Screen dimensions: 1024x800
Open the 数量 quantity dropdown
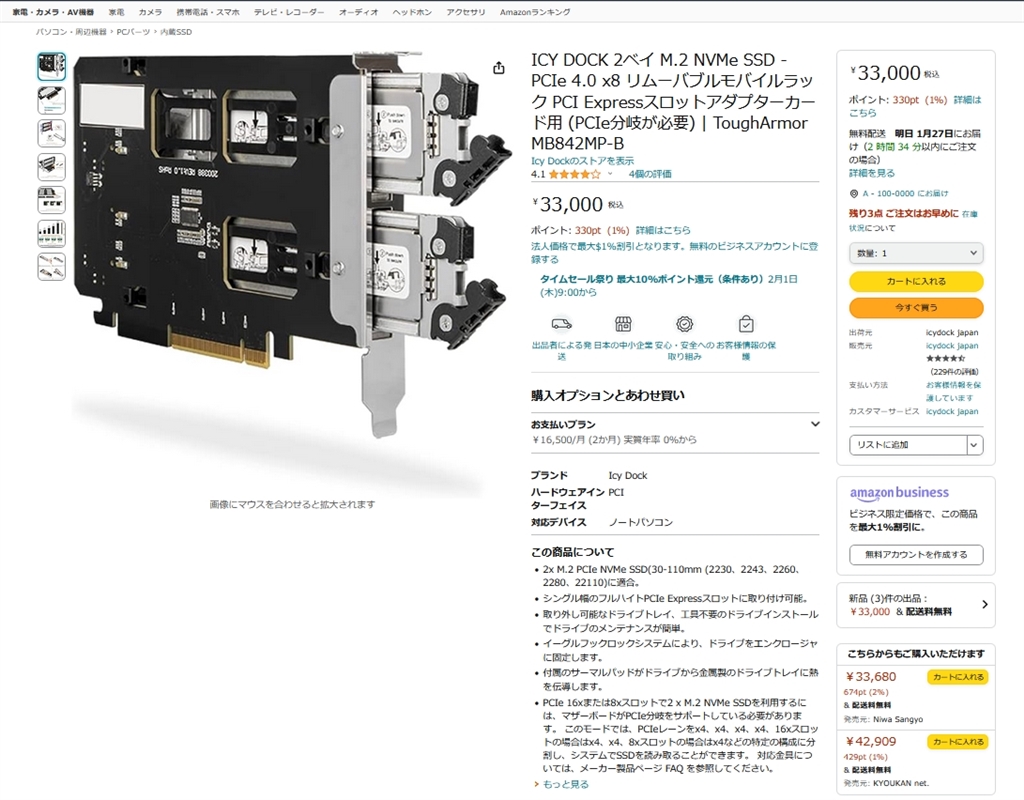pyautogui.click(x=916, y=253)
